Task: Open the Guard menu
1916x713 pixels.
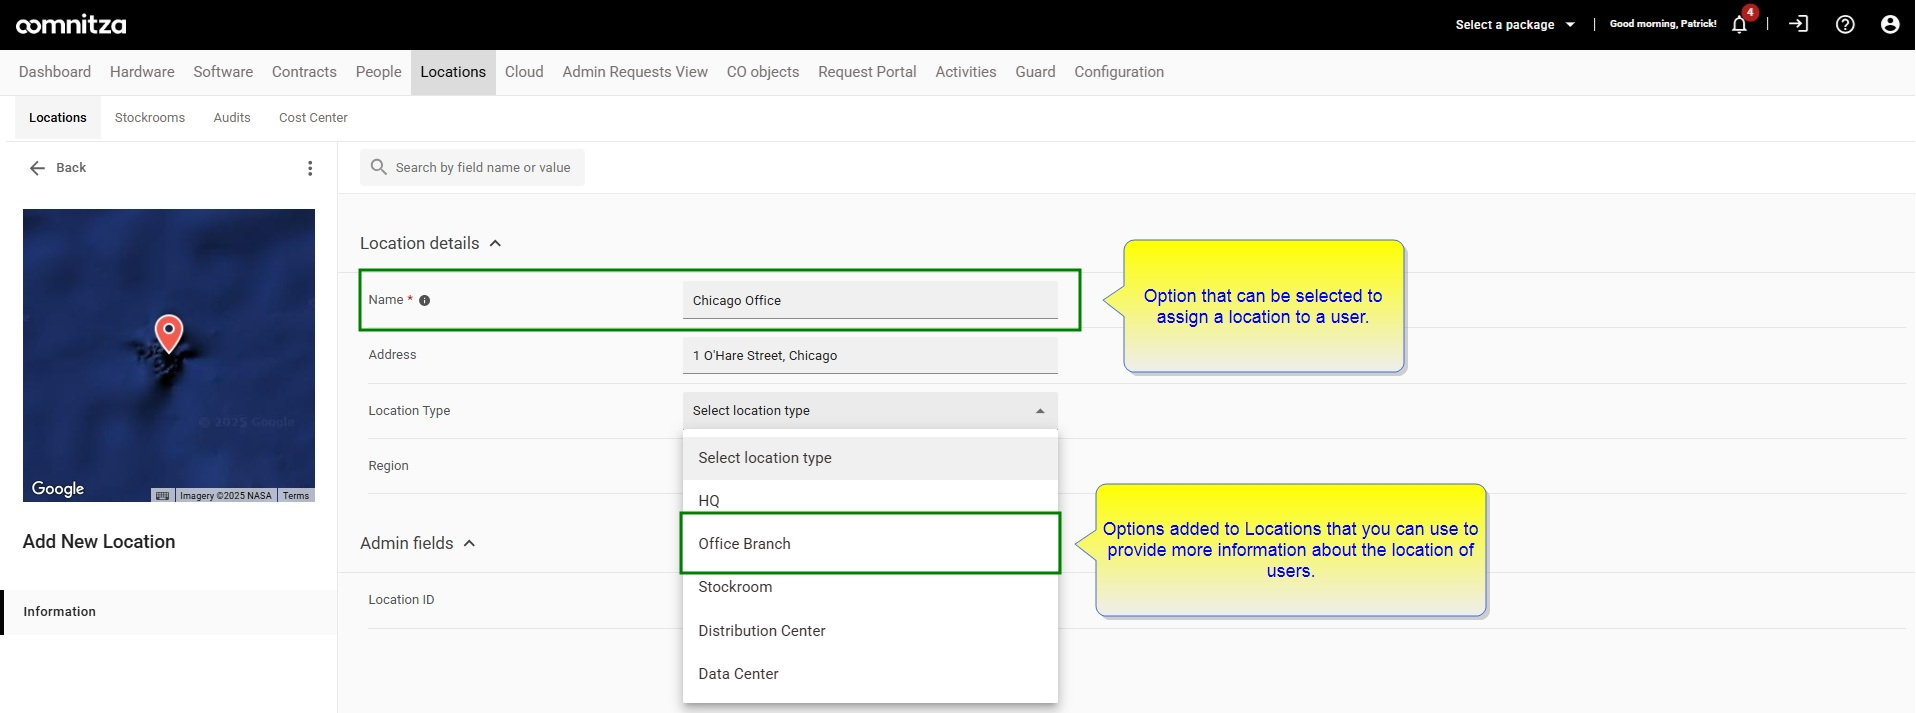Action: tap(1035, 72)
